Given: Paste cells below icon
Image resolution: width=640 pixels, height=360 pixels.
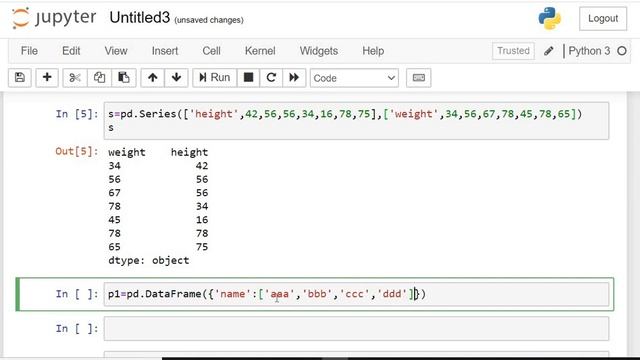Looking at the screenshot, I should [x=124, y=78].
